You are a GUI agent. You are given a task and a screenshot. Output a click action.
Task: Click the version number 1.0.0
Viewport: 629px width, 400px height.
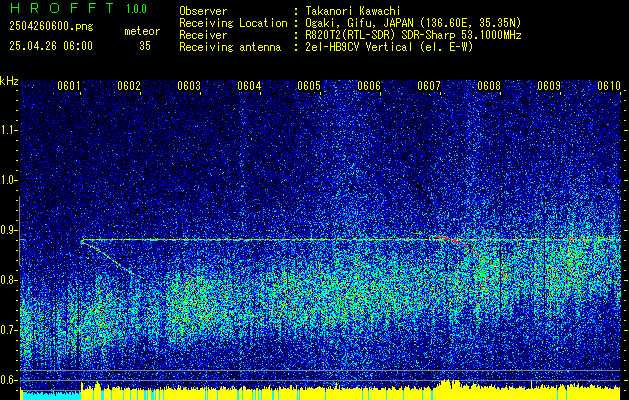click(x=136, y=9)
